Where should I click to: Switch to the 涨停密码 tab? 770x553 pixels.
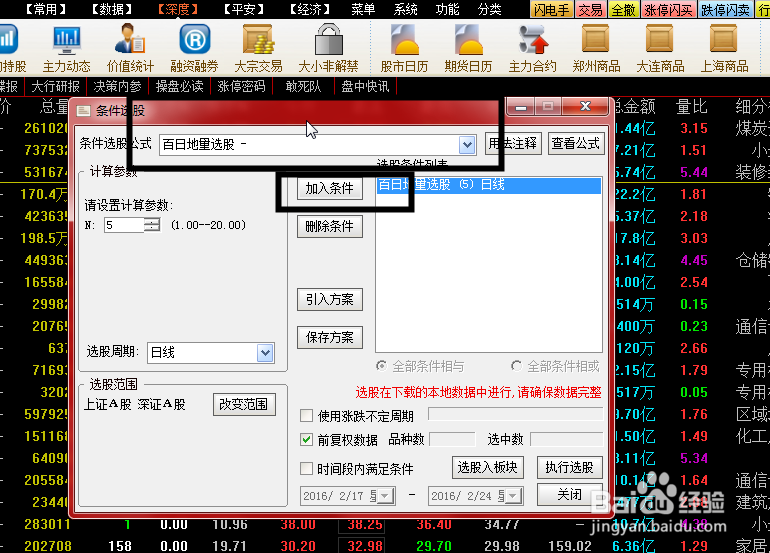click(241, 86)
